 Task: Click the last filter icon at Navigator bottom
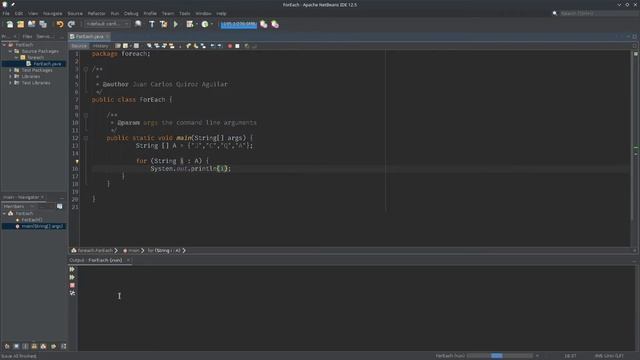coord(63,346)
